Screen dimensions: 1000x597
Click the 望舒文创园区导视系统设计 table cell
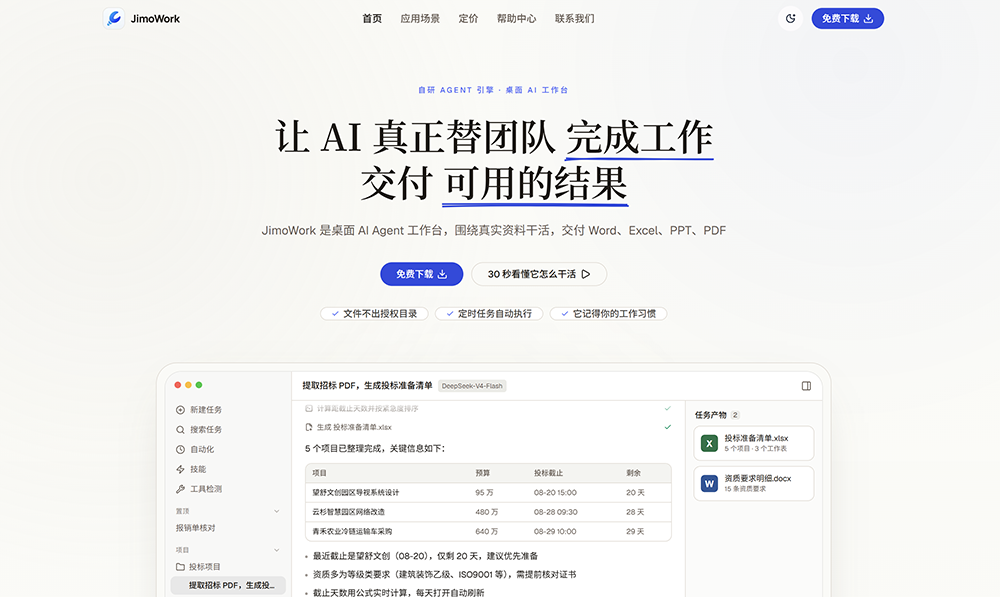(x=356, y=492)
